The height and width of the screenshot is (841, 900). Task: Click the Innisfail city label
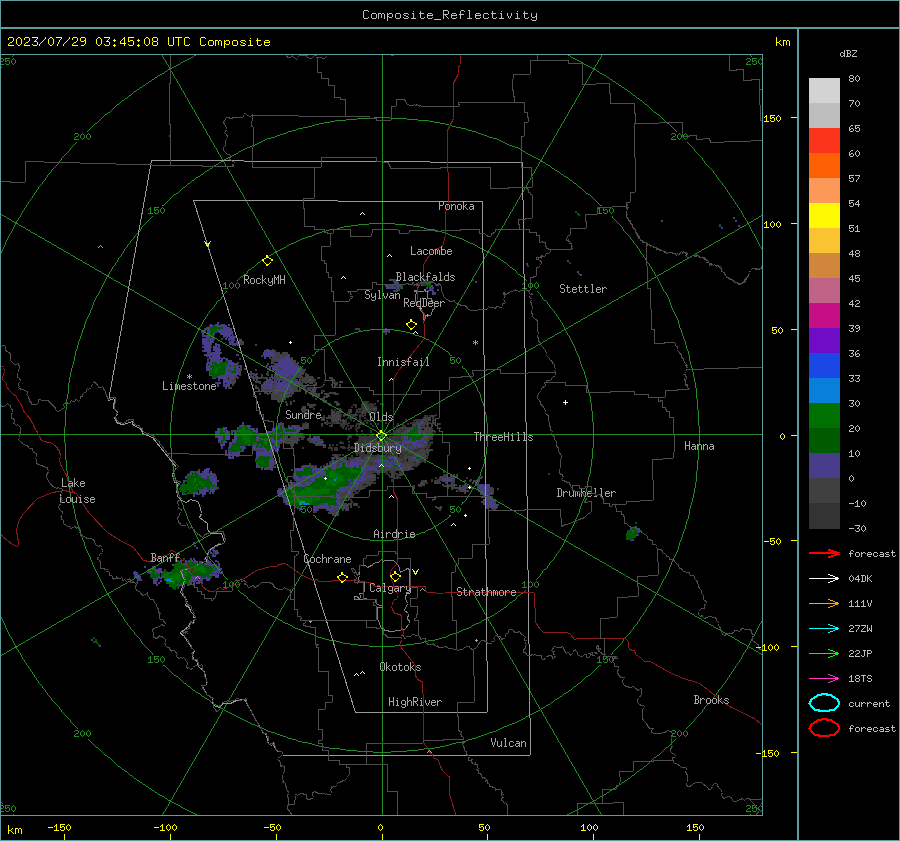coord(403,362)
